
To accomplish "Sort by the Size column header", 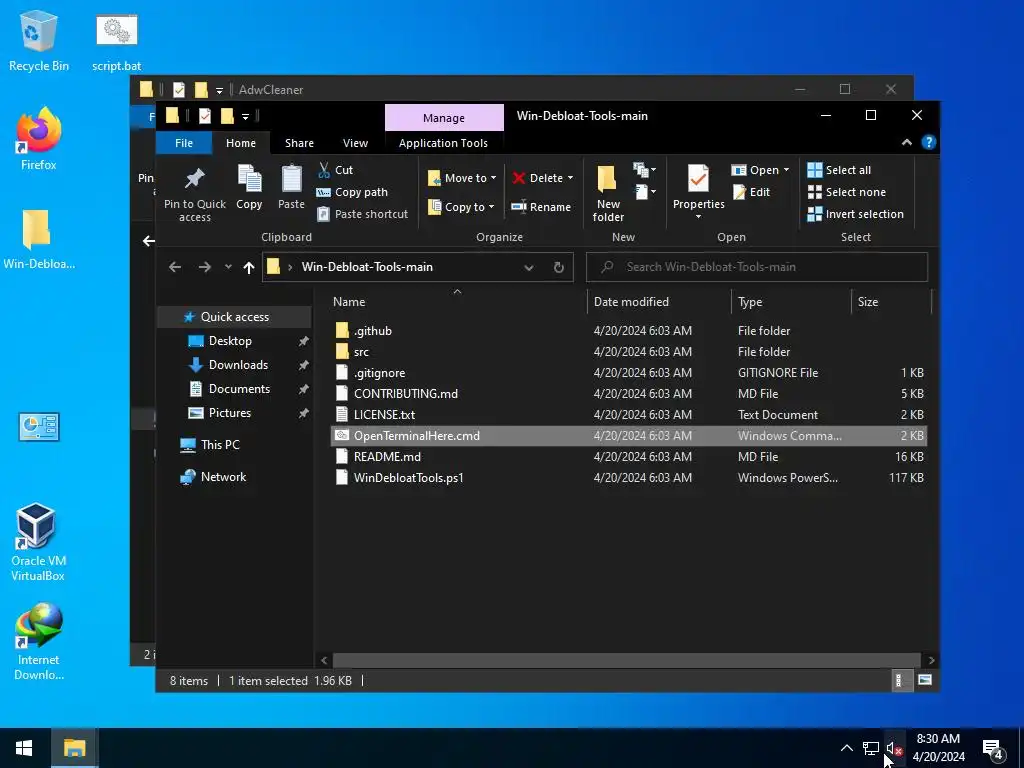I will pyautogui.click(x=891, y=302).
